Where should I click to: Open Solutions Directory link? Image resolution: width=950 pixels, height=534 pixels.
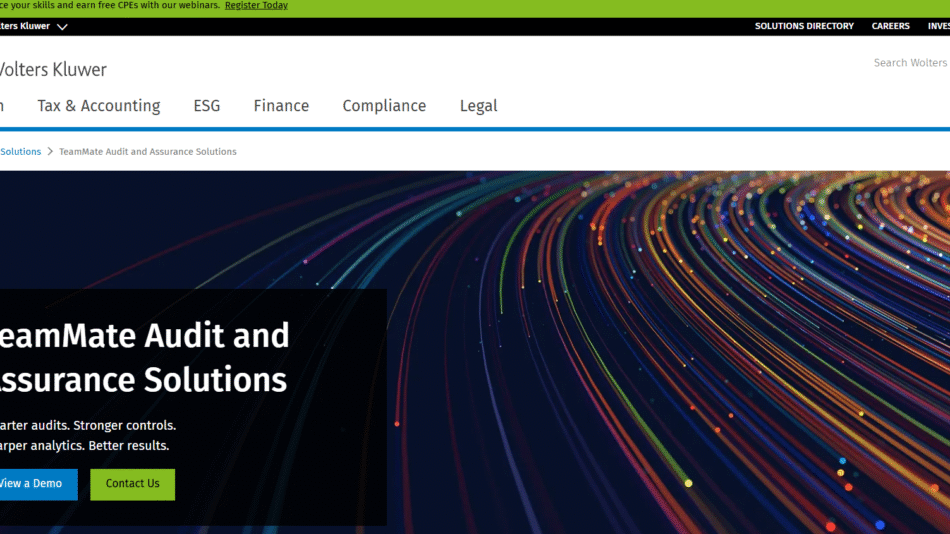[x=804, y=26]
